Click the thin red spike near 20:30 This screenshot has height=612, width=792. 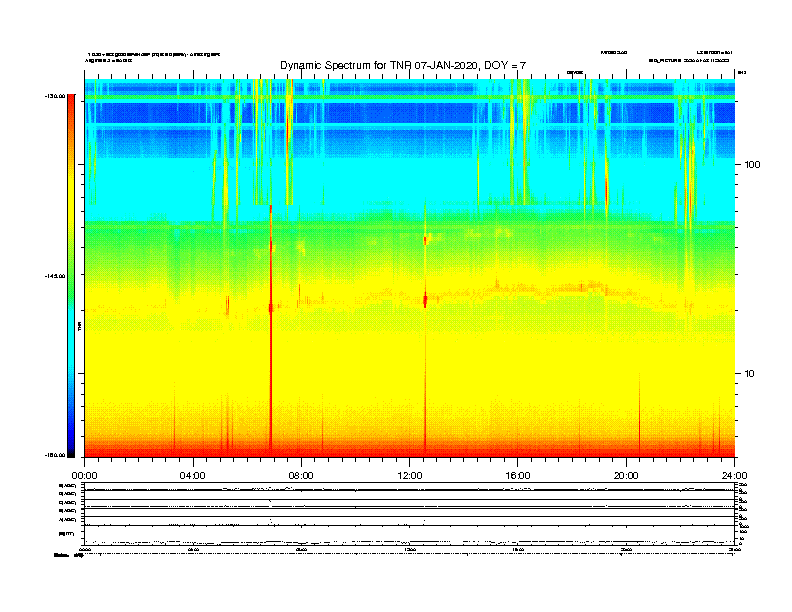[639, 414]
